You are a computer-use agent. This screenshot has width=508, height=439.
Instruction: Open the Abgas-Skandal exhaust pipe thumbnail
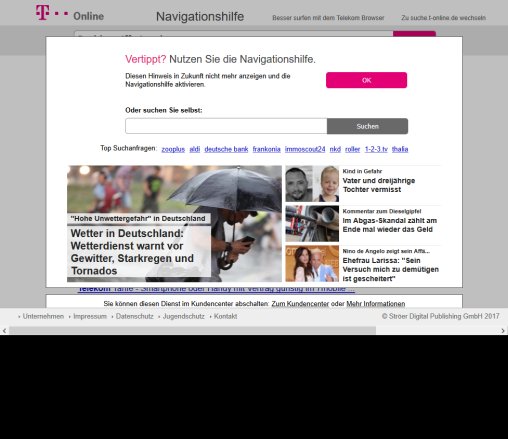(312, 224)
